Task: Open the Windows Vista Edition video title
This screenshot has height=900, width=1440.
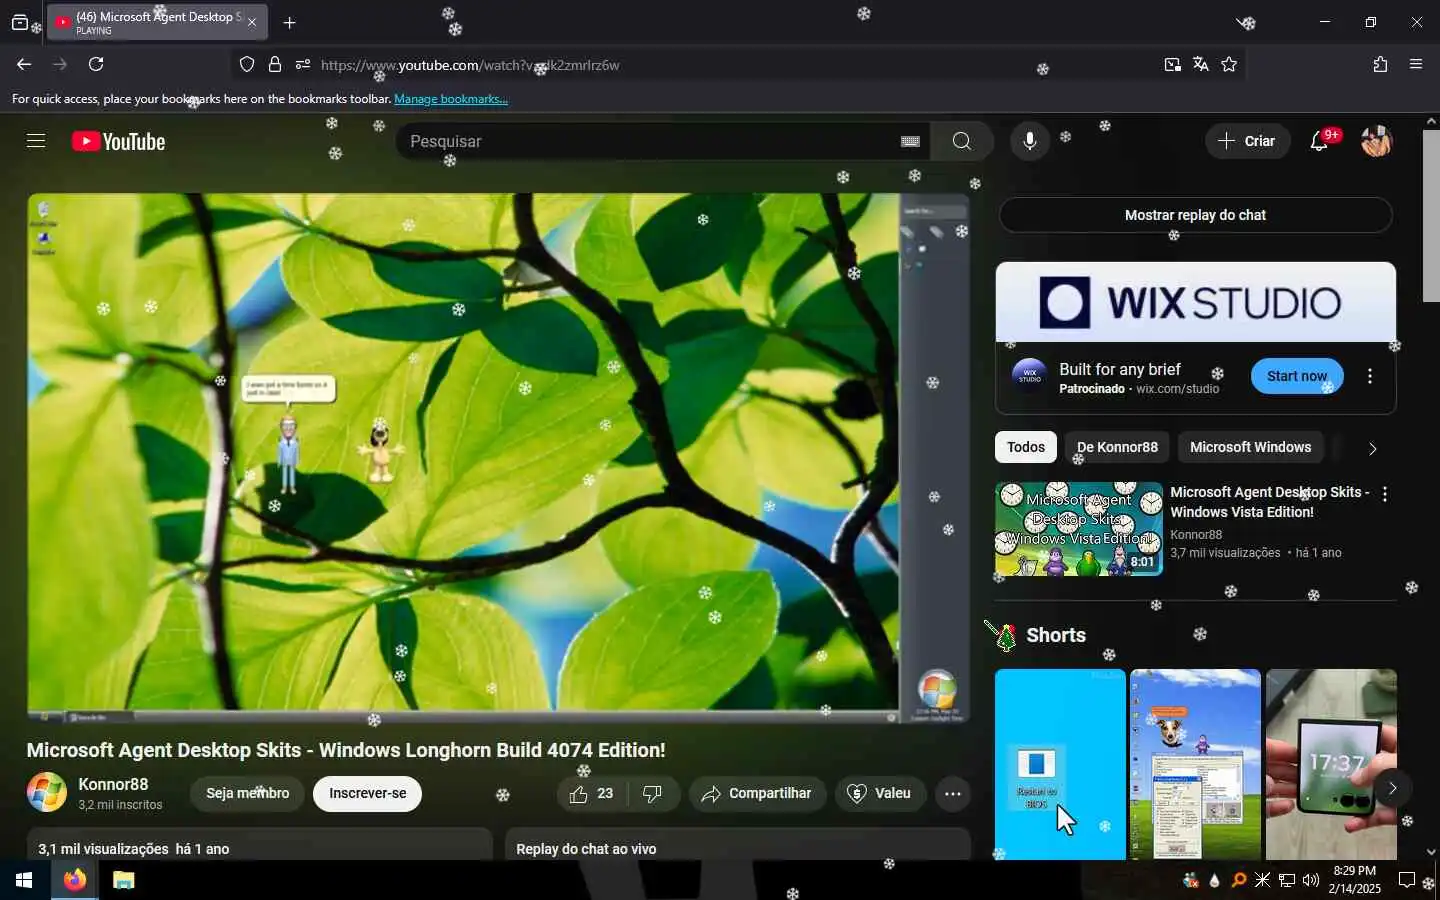Action: point(1270,502)
